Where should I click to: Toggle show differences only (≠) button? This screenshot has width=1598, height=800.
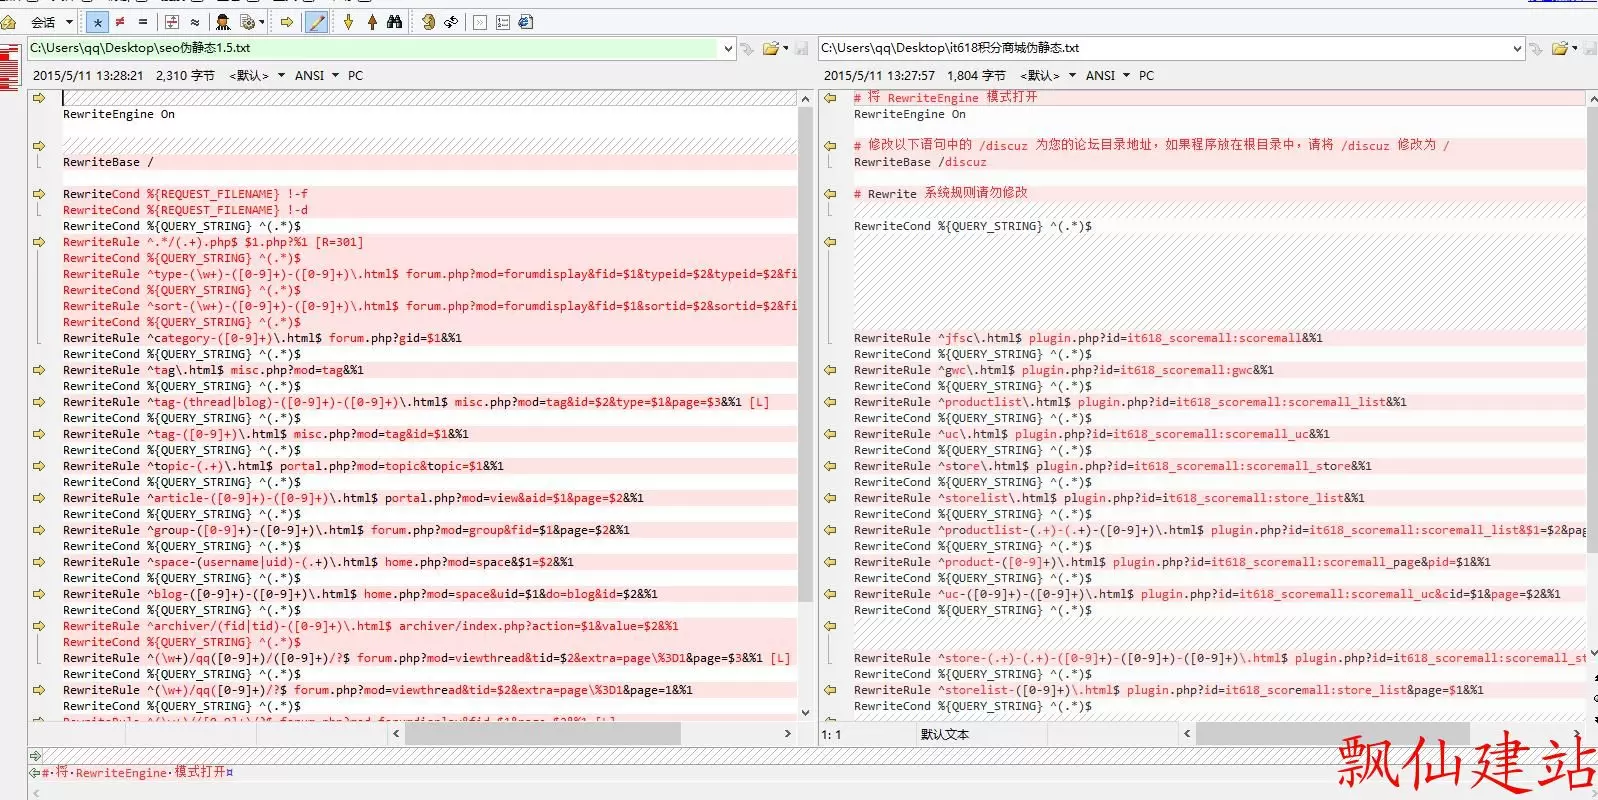coord(120,22)
